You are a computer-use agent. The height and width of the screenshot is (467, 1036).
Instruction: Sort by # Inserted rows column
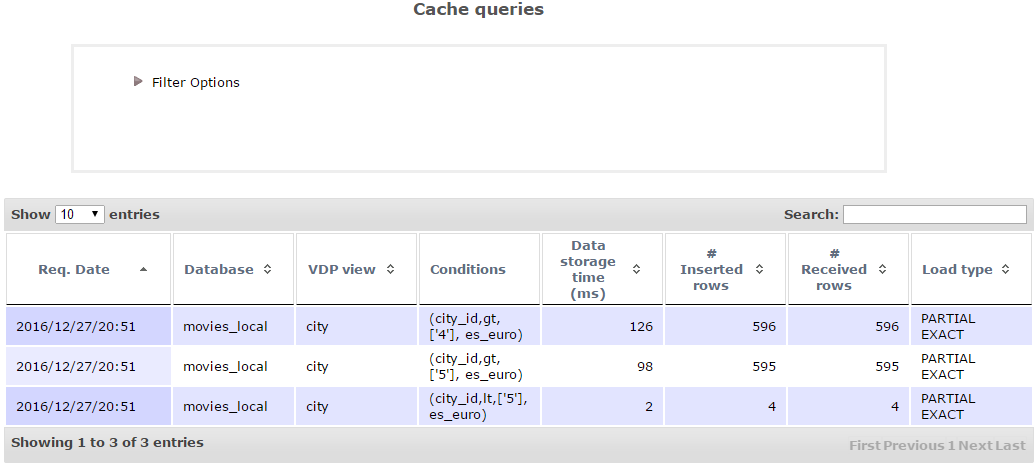725,269
